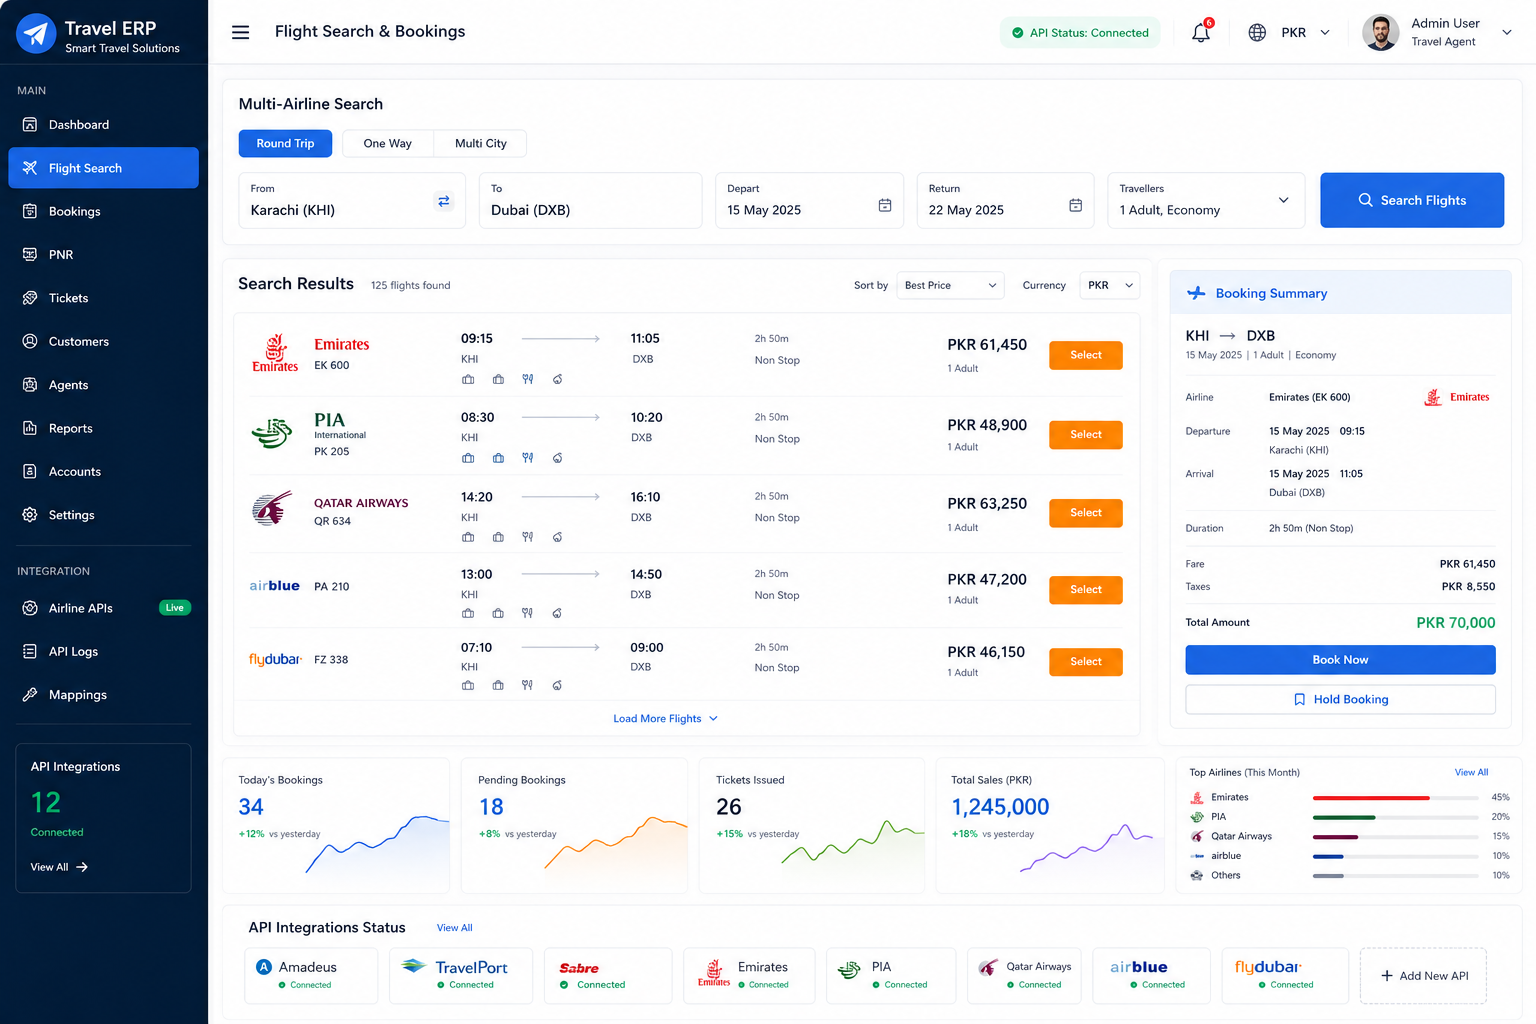Image resolution: width=1536 pixels, height=1024 pixels.
Task: Click the Mappings wrench icon
Action: [x=30, y=694]
